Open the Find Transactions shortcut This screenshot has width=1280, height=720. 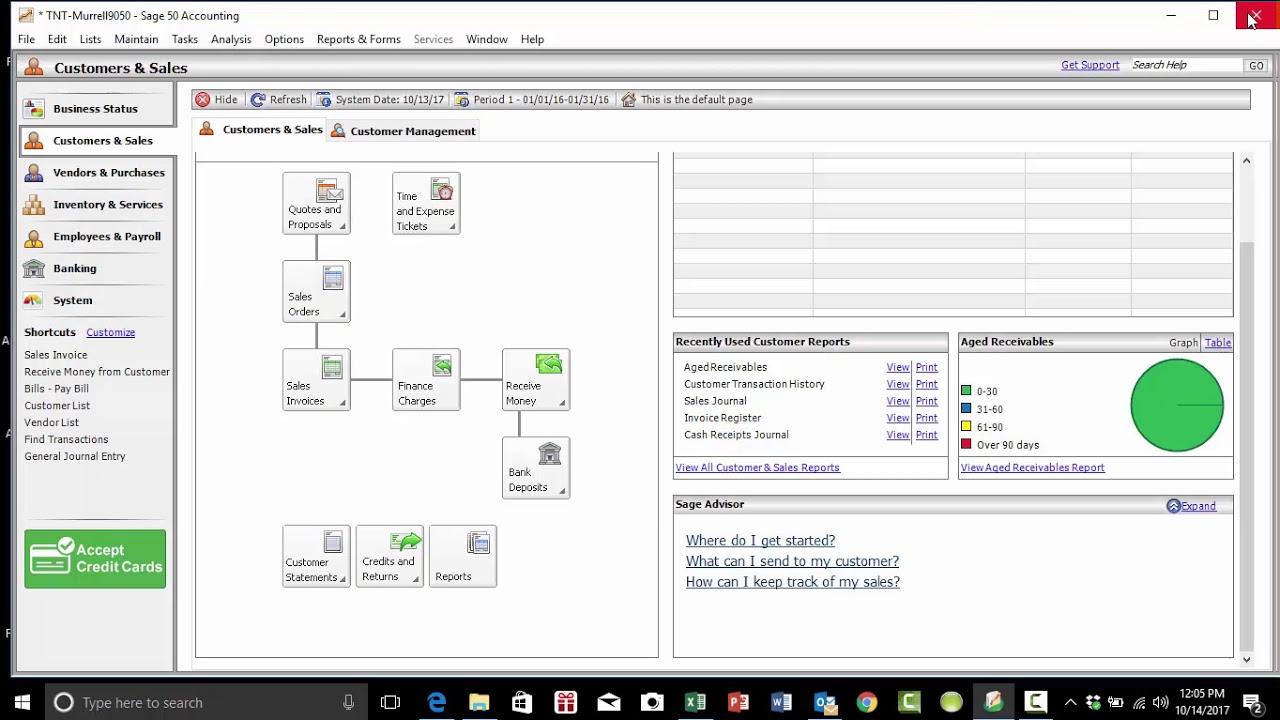click(x=66, y=439)
